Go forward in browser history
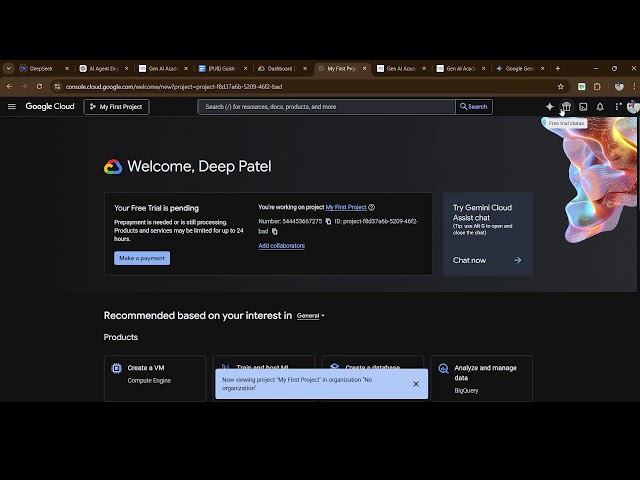640x480 pixels. click(x=24, y=87)
